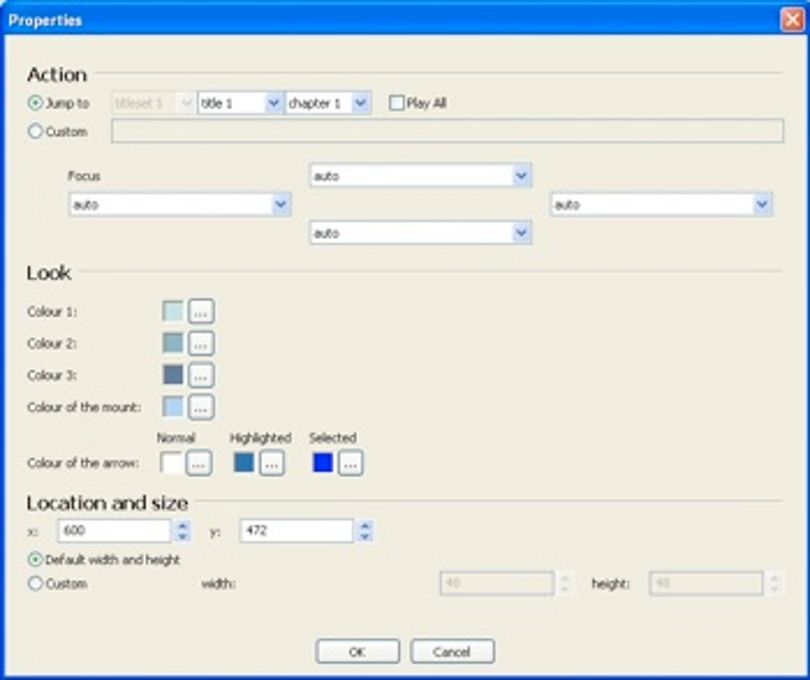Expand the title 1 dropdown

coord(274,103)
